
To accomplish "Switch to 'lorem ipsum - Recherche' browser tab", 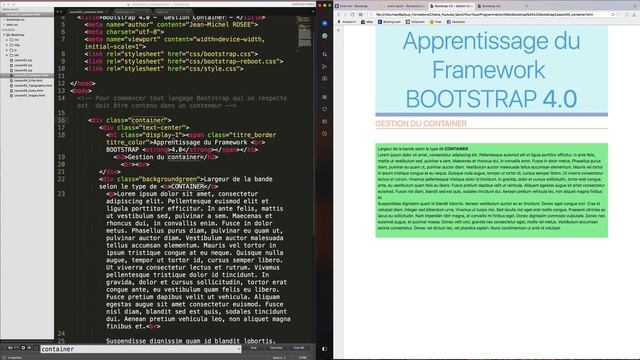I will click(404, 6).
